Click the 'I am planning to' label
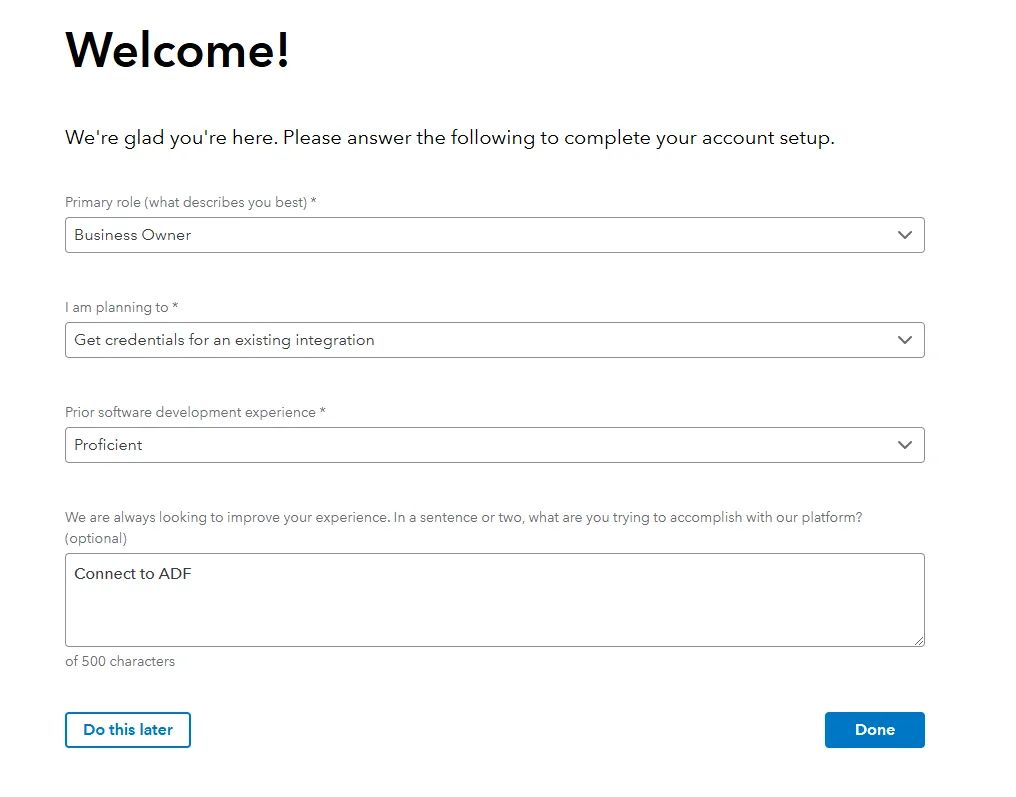The height and width of the screenshot is (797, 1016). (x=121, y=307)
